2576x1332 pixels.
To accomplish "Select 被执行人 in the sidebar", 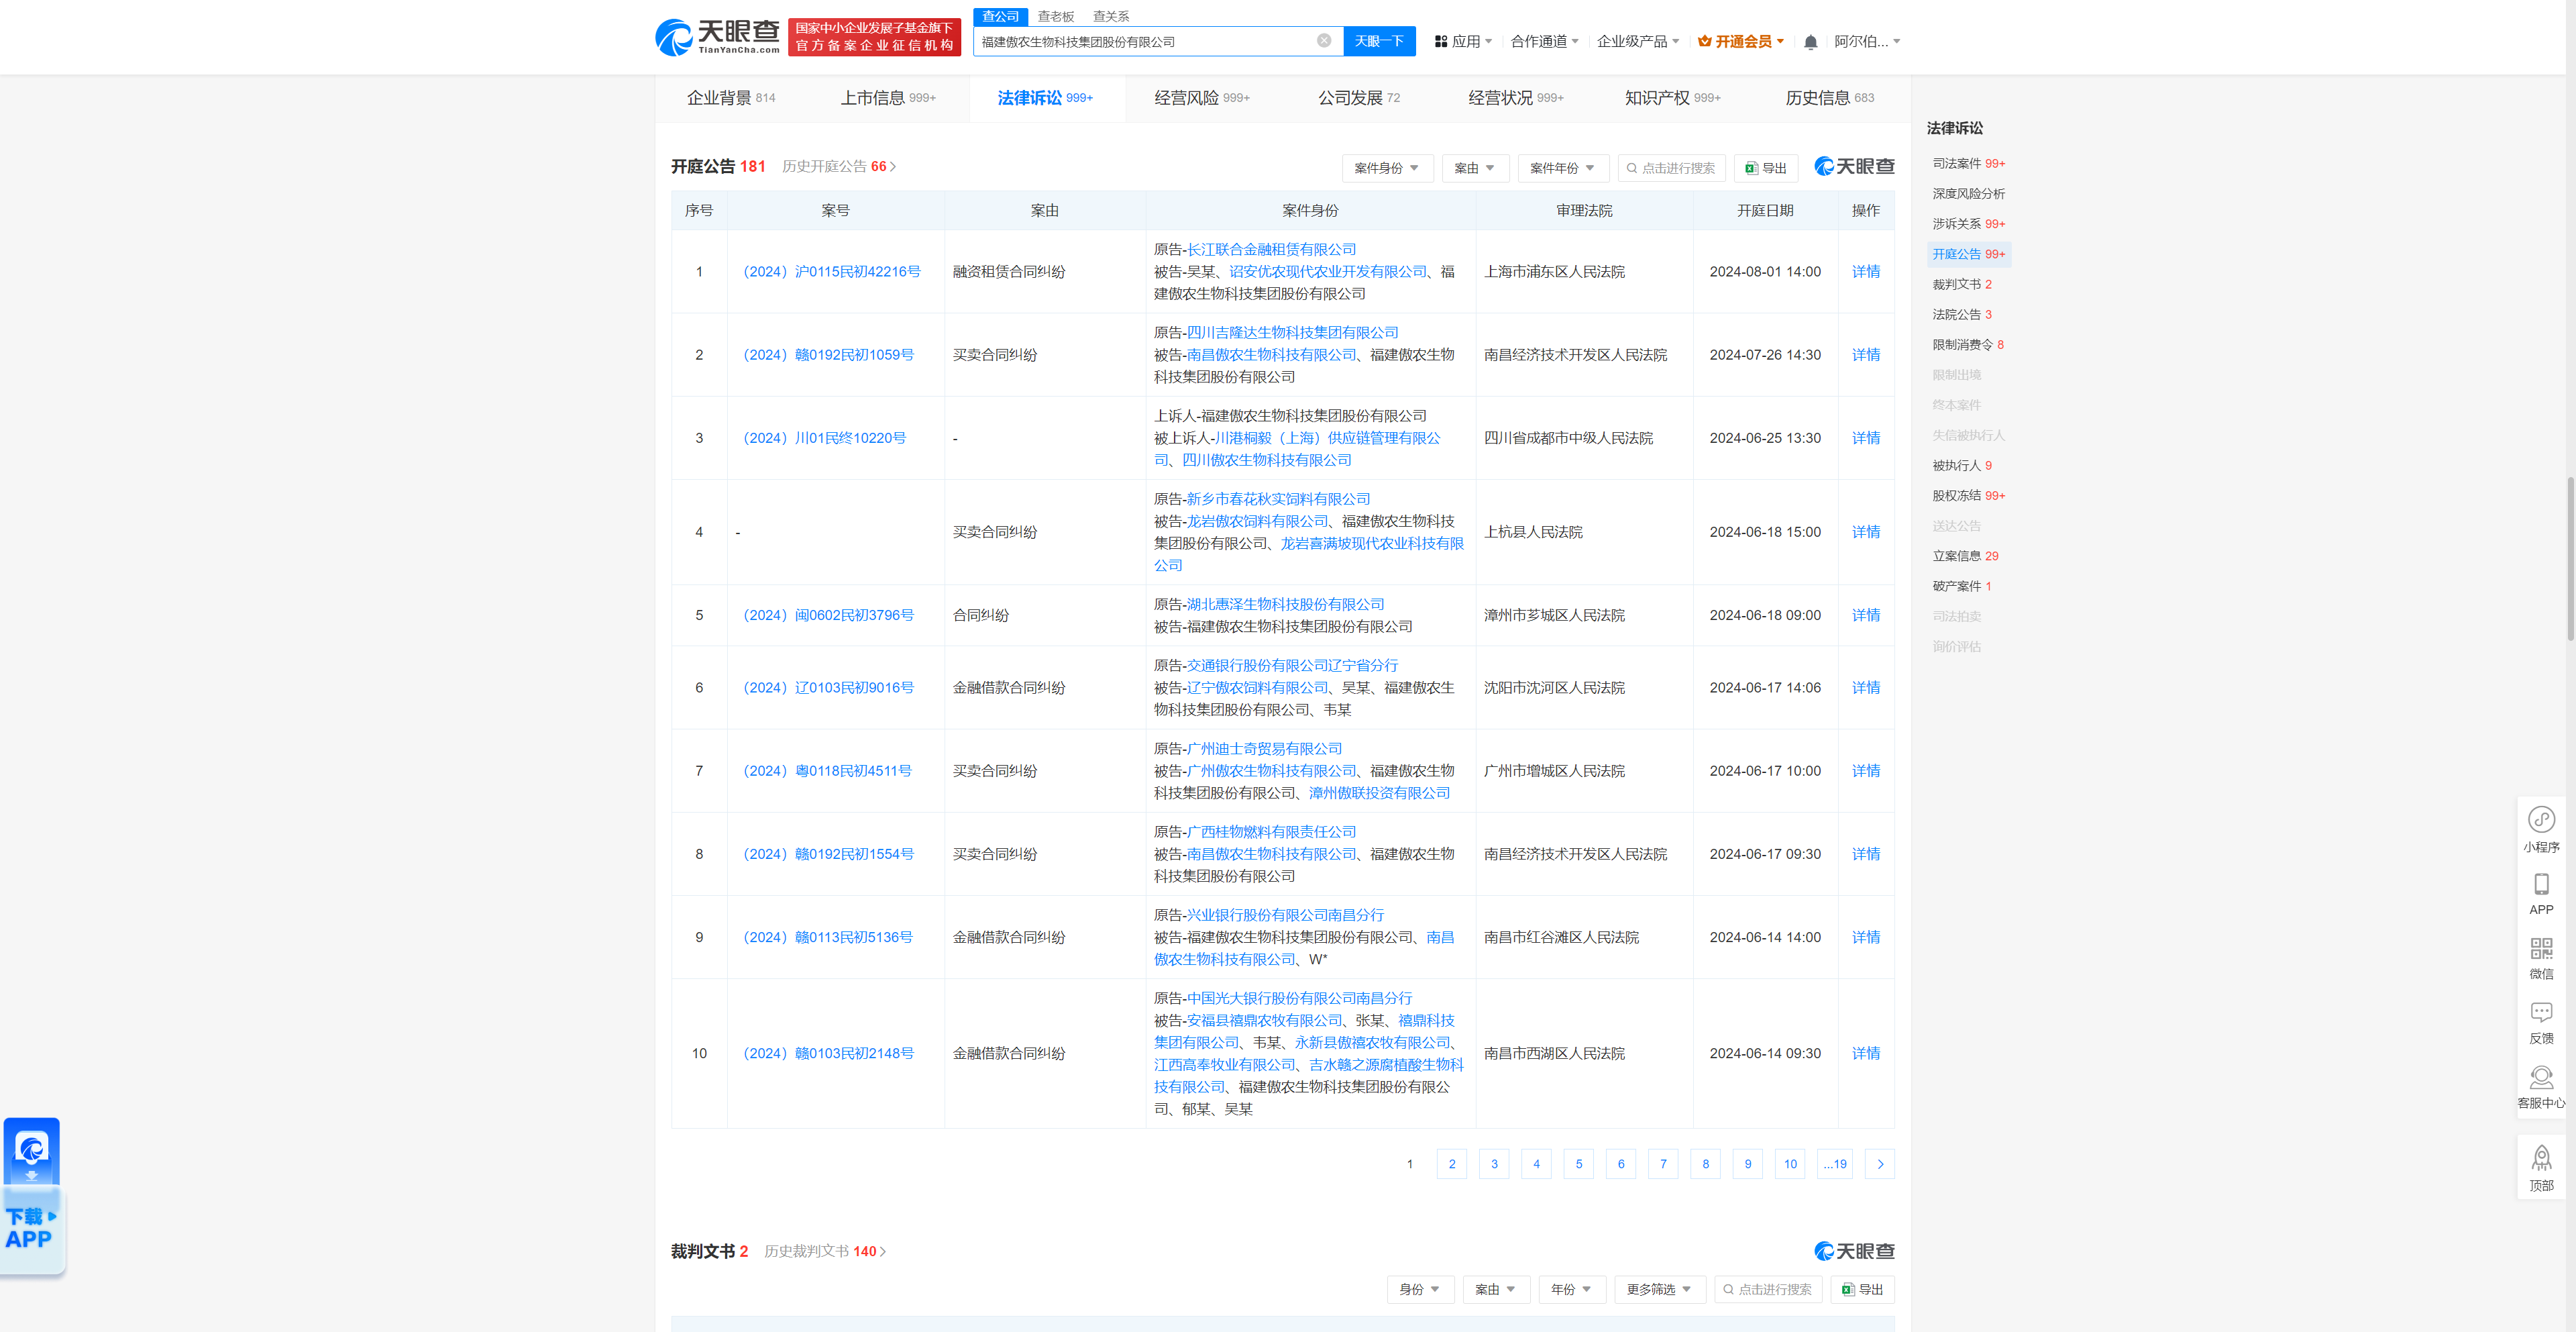I will 1962,465.
